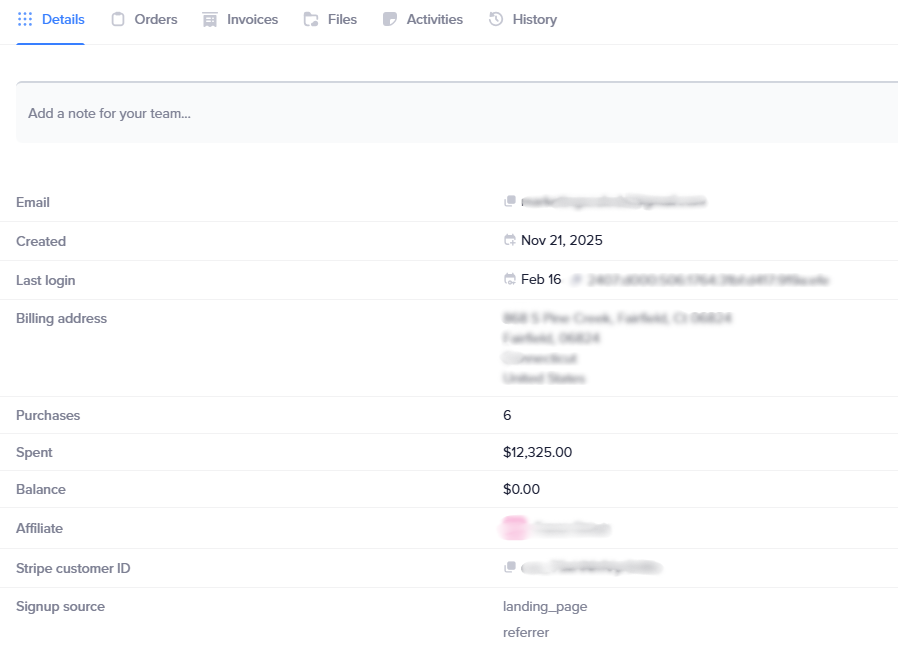
Task: Click the blurred email address value
Action: (x=613, y=202)
